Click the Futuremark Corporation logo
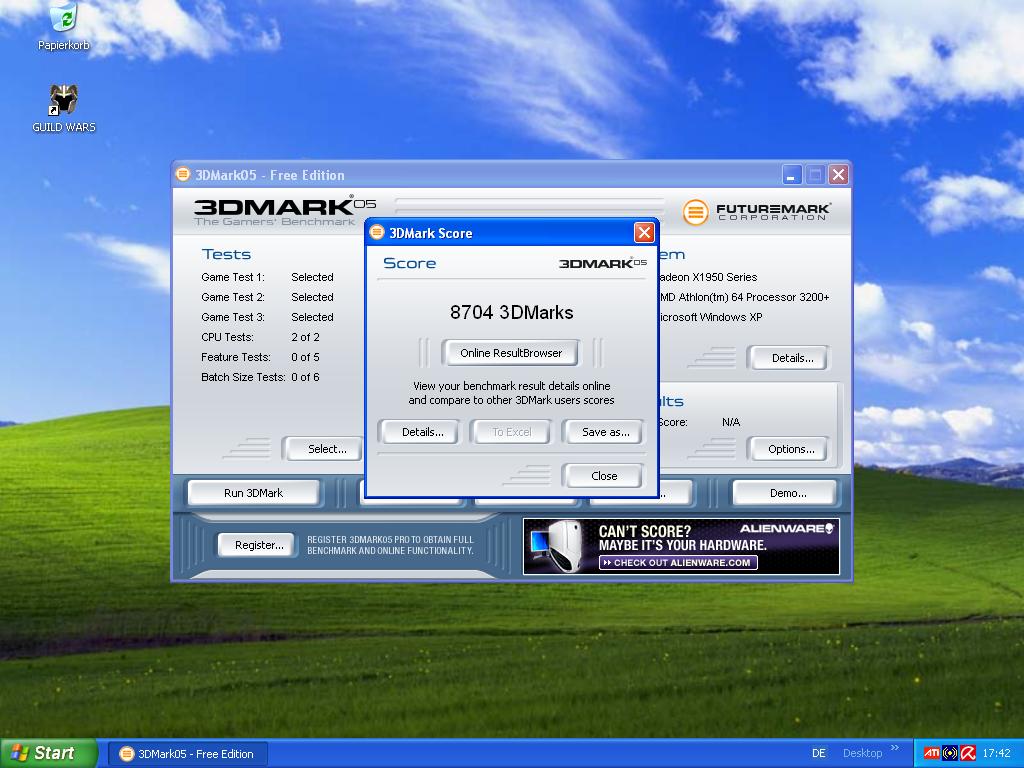Screen dimensions: 1024x768 [756, 212]
